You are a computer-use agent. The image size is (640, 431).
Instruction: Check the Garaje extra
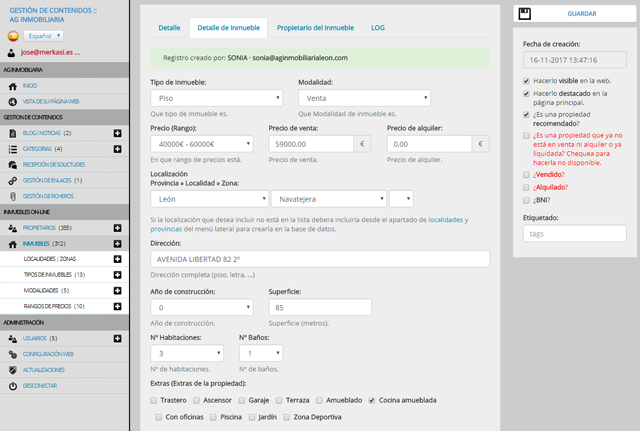[x=242, y=400]
